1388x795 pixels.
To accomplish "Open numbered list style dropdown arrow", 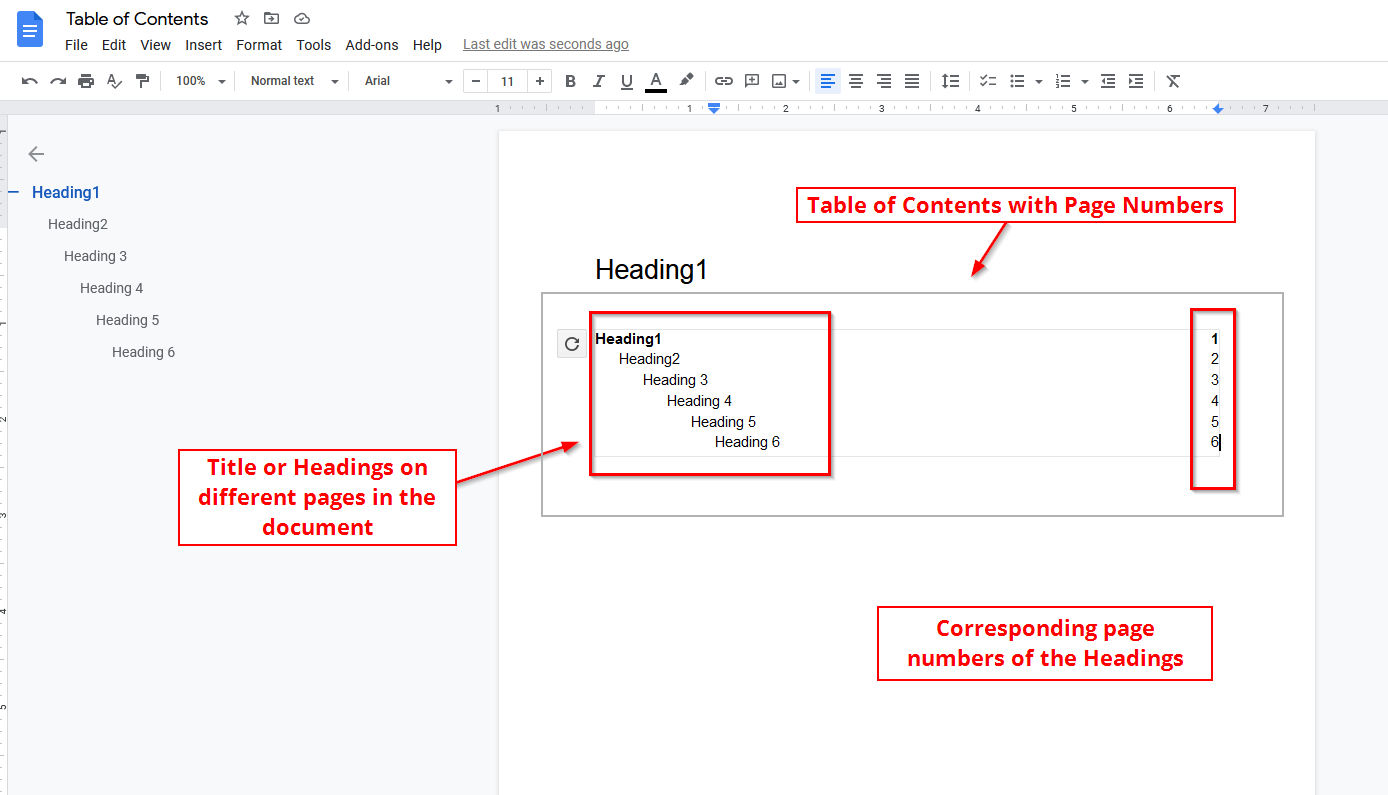I will pyautogui.click(x=1085, y=81).
